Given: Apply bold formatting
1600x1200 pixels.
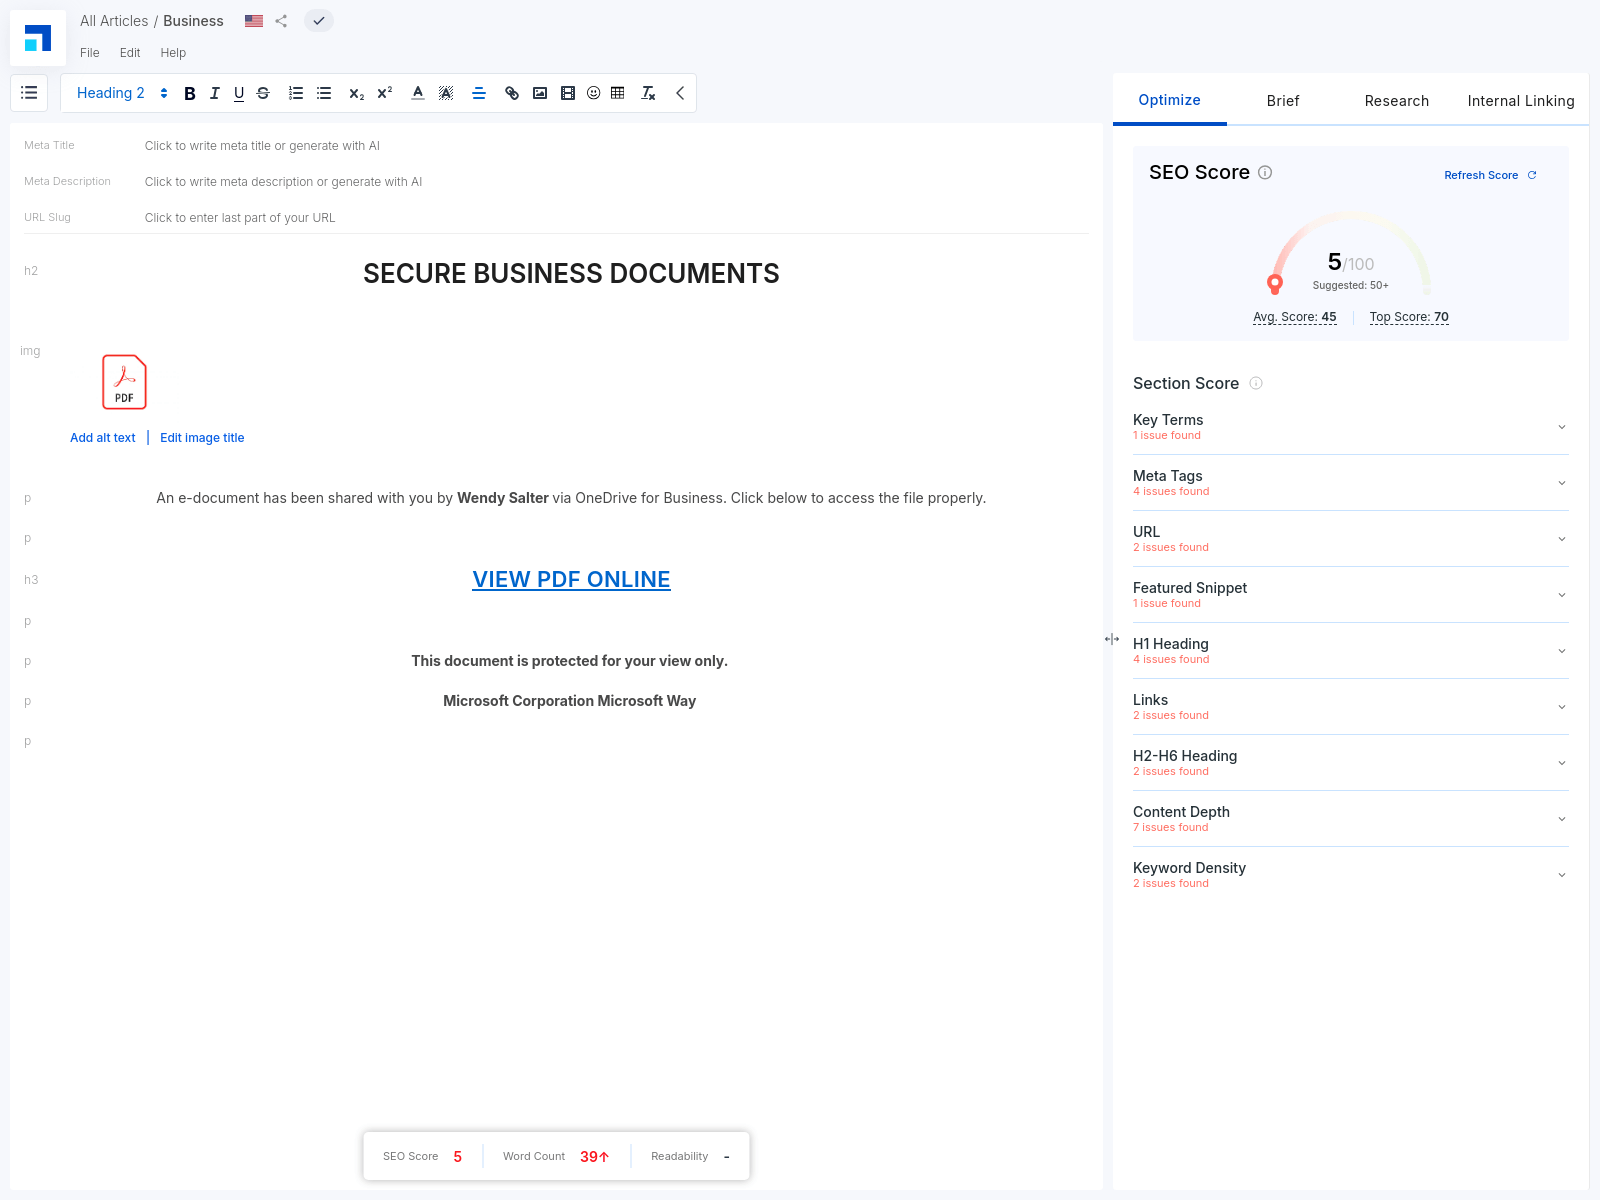Looking at the screenshot, I should [x=190, y=93].
